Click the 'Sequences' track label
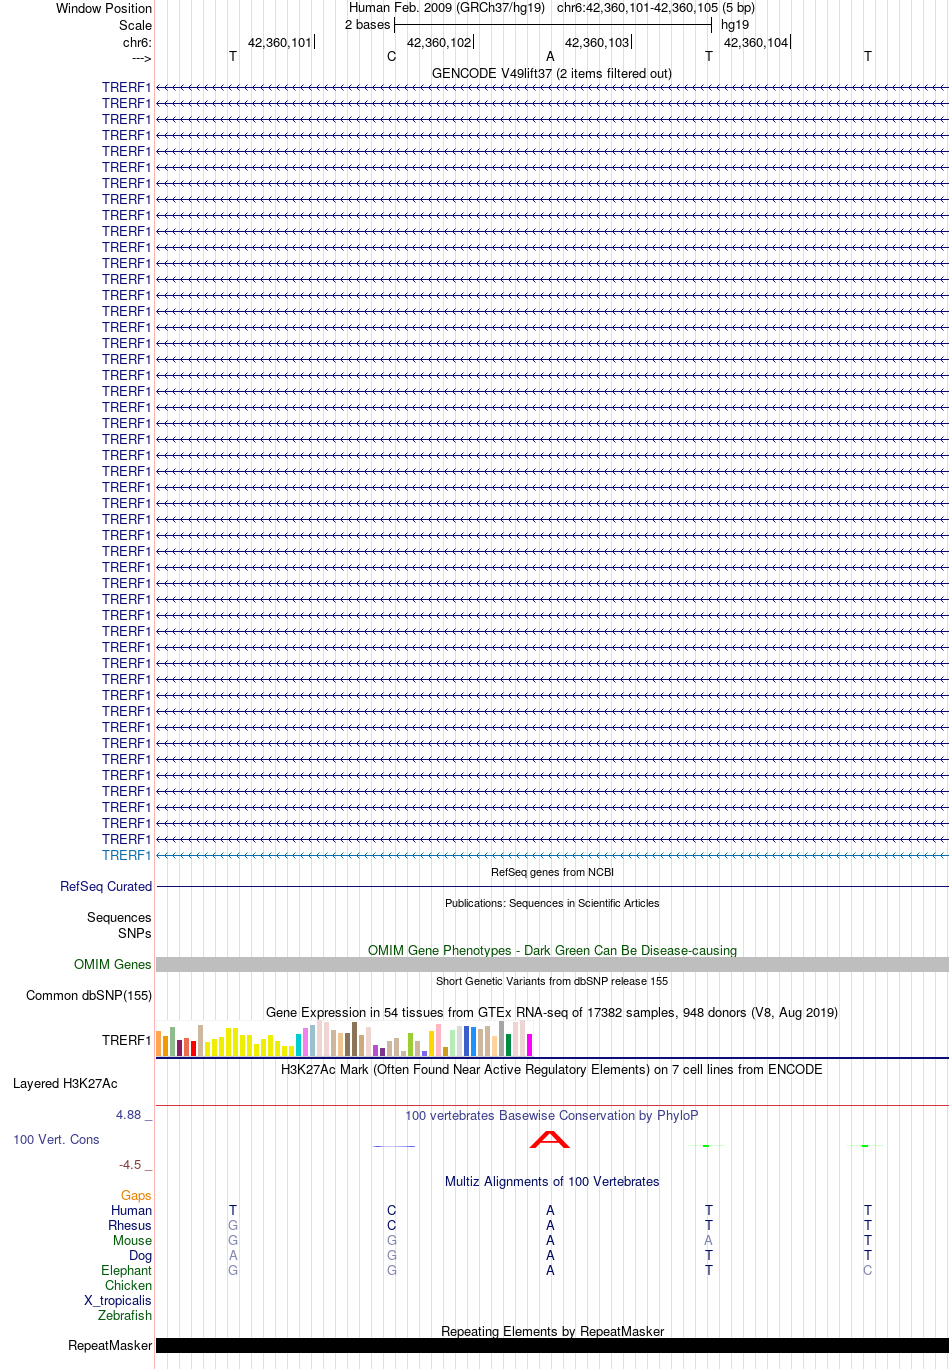 coord(119,917)
